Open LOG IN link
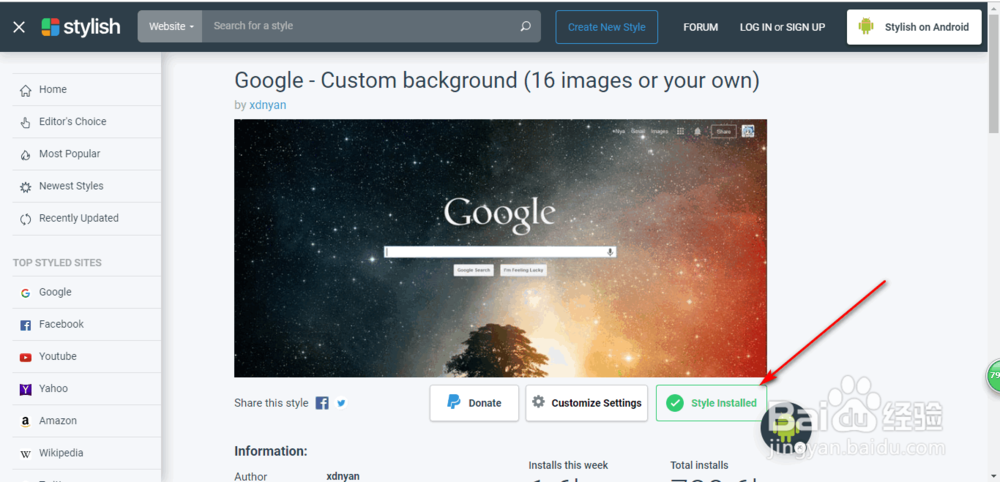 coord(756,27)
